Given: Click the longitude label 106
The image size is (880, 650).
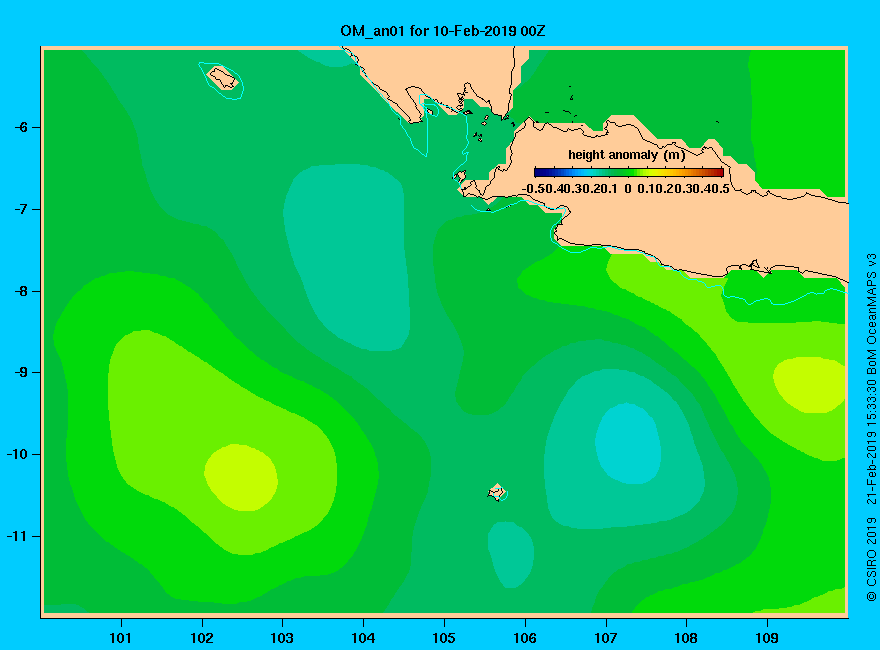Looking at the screenshot, I should tap(525, 638).
